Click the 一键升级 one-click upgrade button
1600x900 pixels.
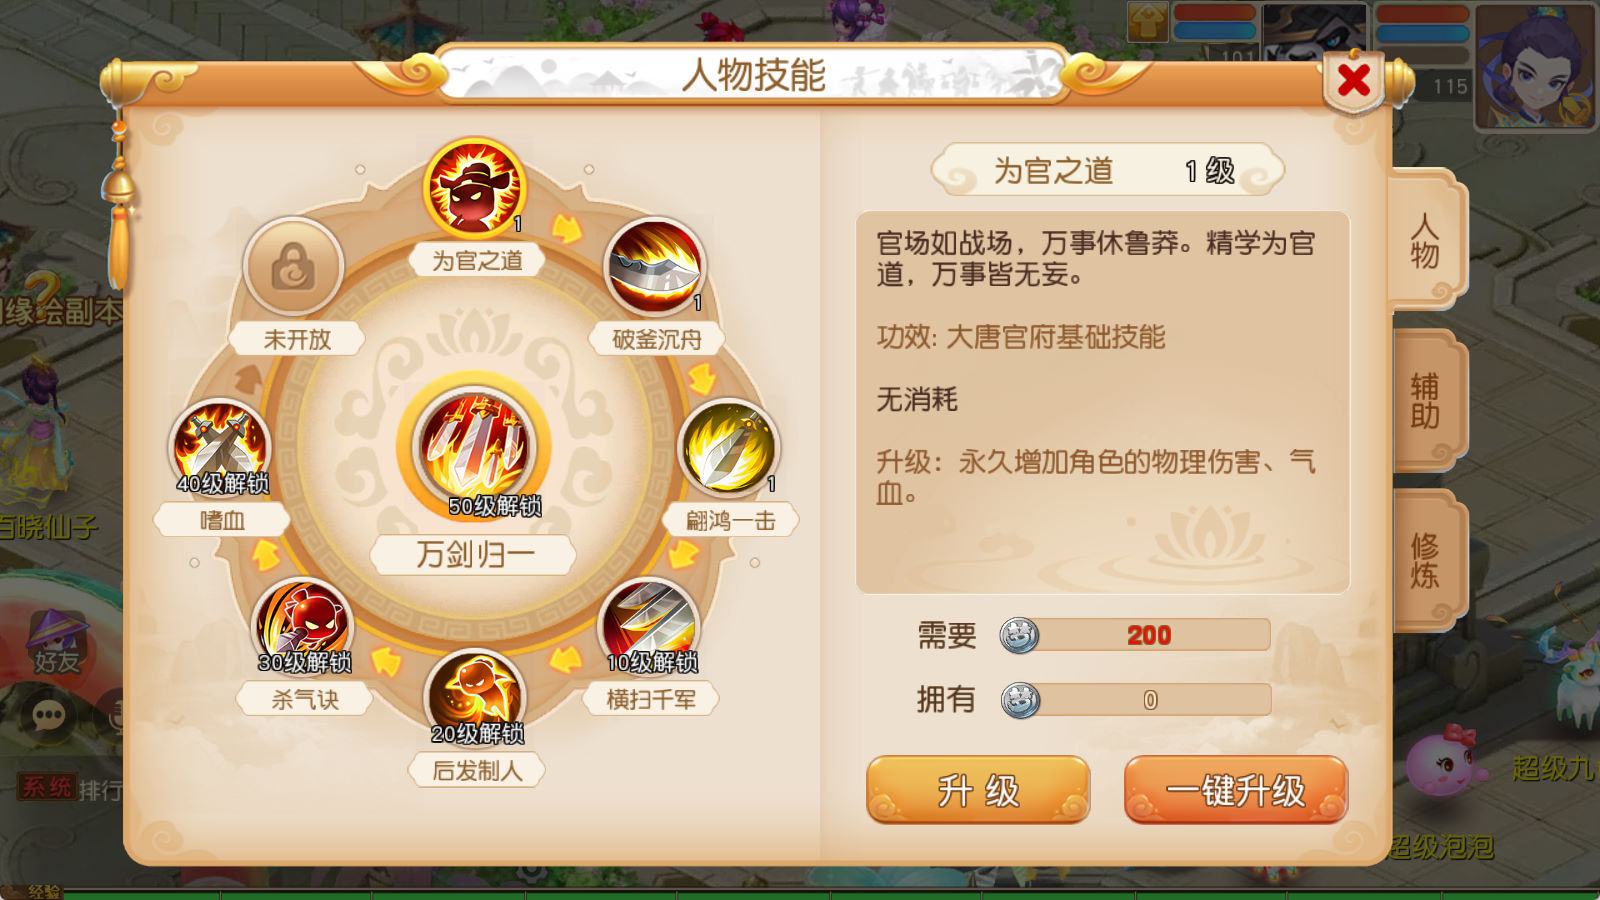coord(1236,790)
